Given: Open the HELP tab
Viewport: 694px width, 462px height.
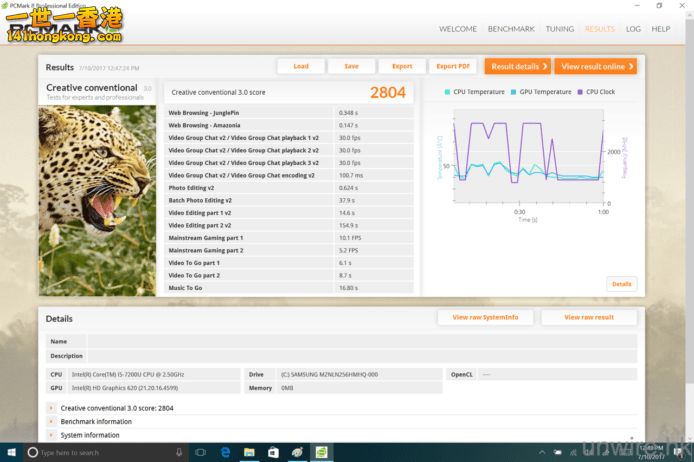Looking at the screenshot, I should (x=660, y=29).
